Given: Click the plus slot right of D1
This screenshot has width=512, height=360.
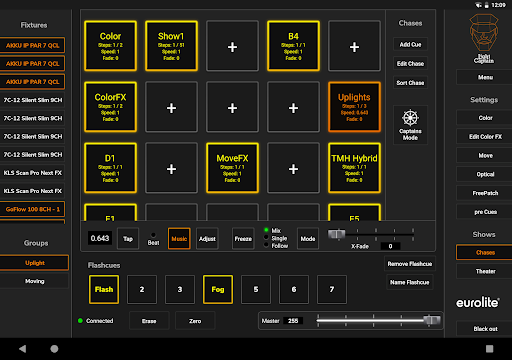Looking at the screenshot, I should [x=171, y=168].
